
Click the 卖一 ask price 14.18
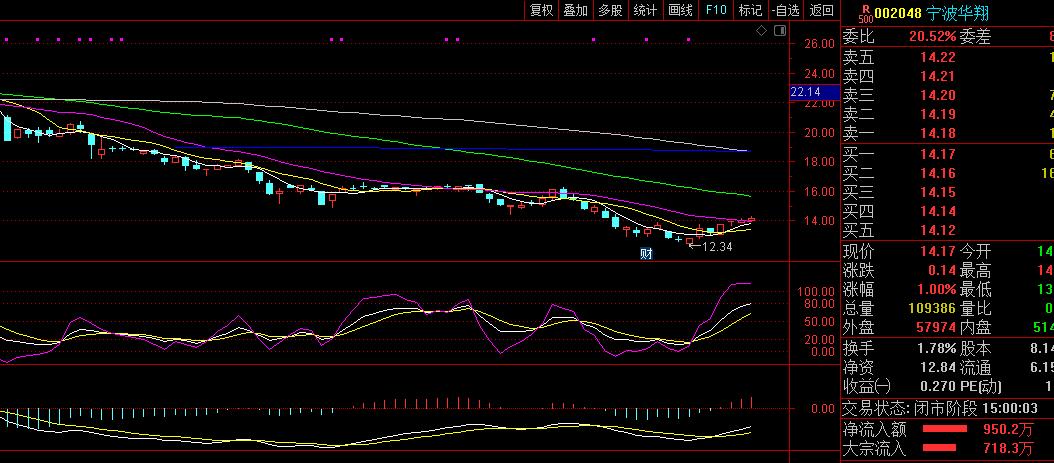pyautogui.click(x=938, y=134)
